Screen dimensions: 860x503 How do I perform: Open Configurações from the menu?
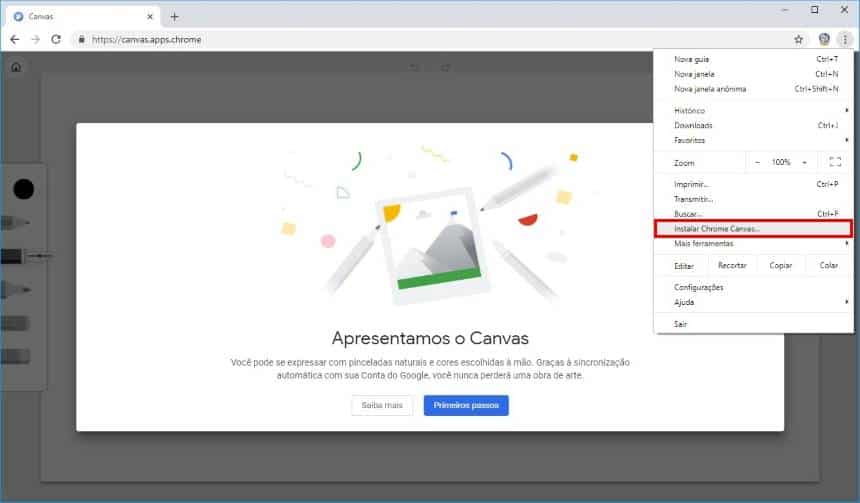tap(754, 287)
